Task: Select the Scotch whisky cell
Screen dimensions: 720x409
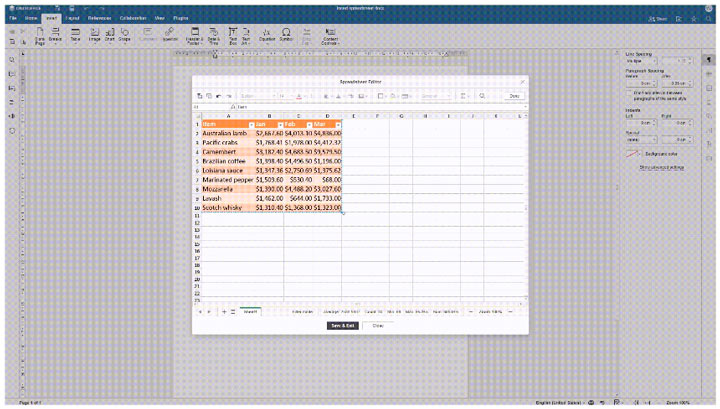Action: click(228, 207)
